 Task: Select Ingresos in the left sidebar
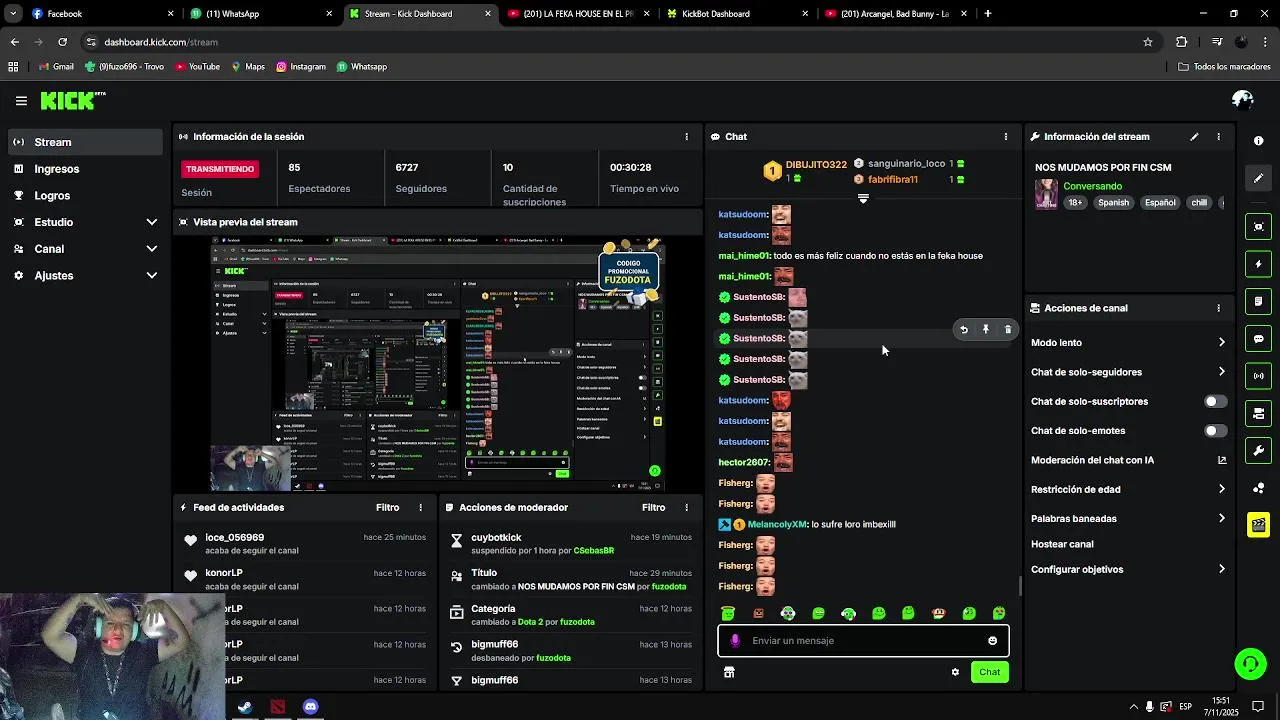(x=85, y=169)
